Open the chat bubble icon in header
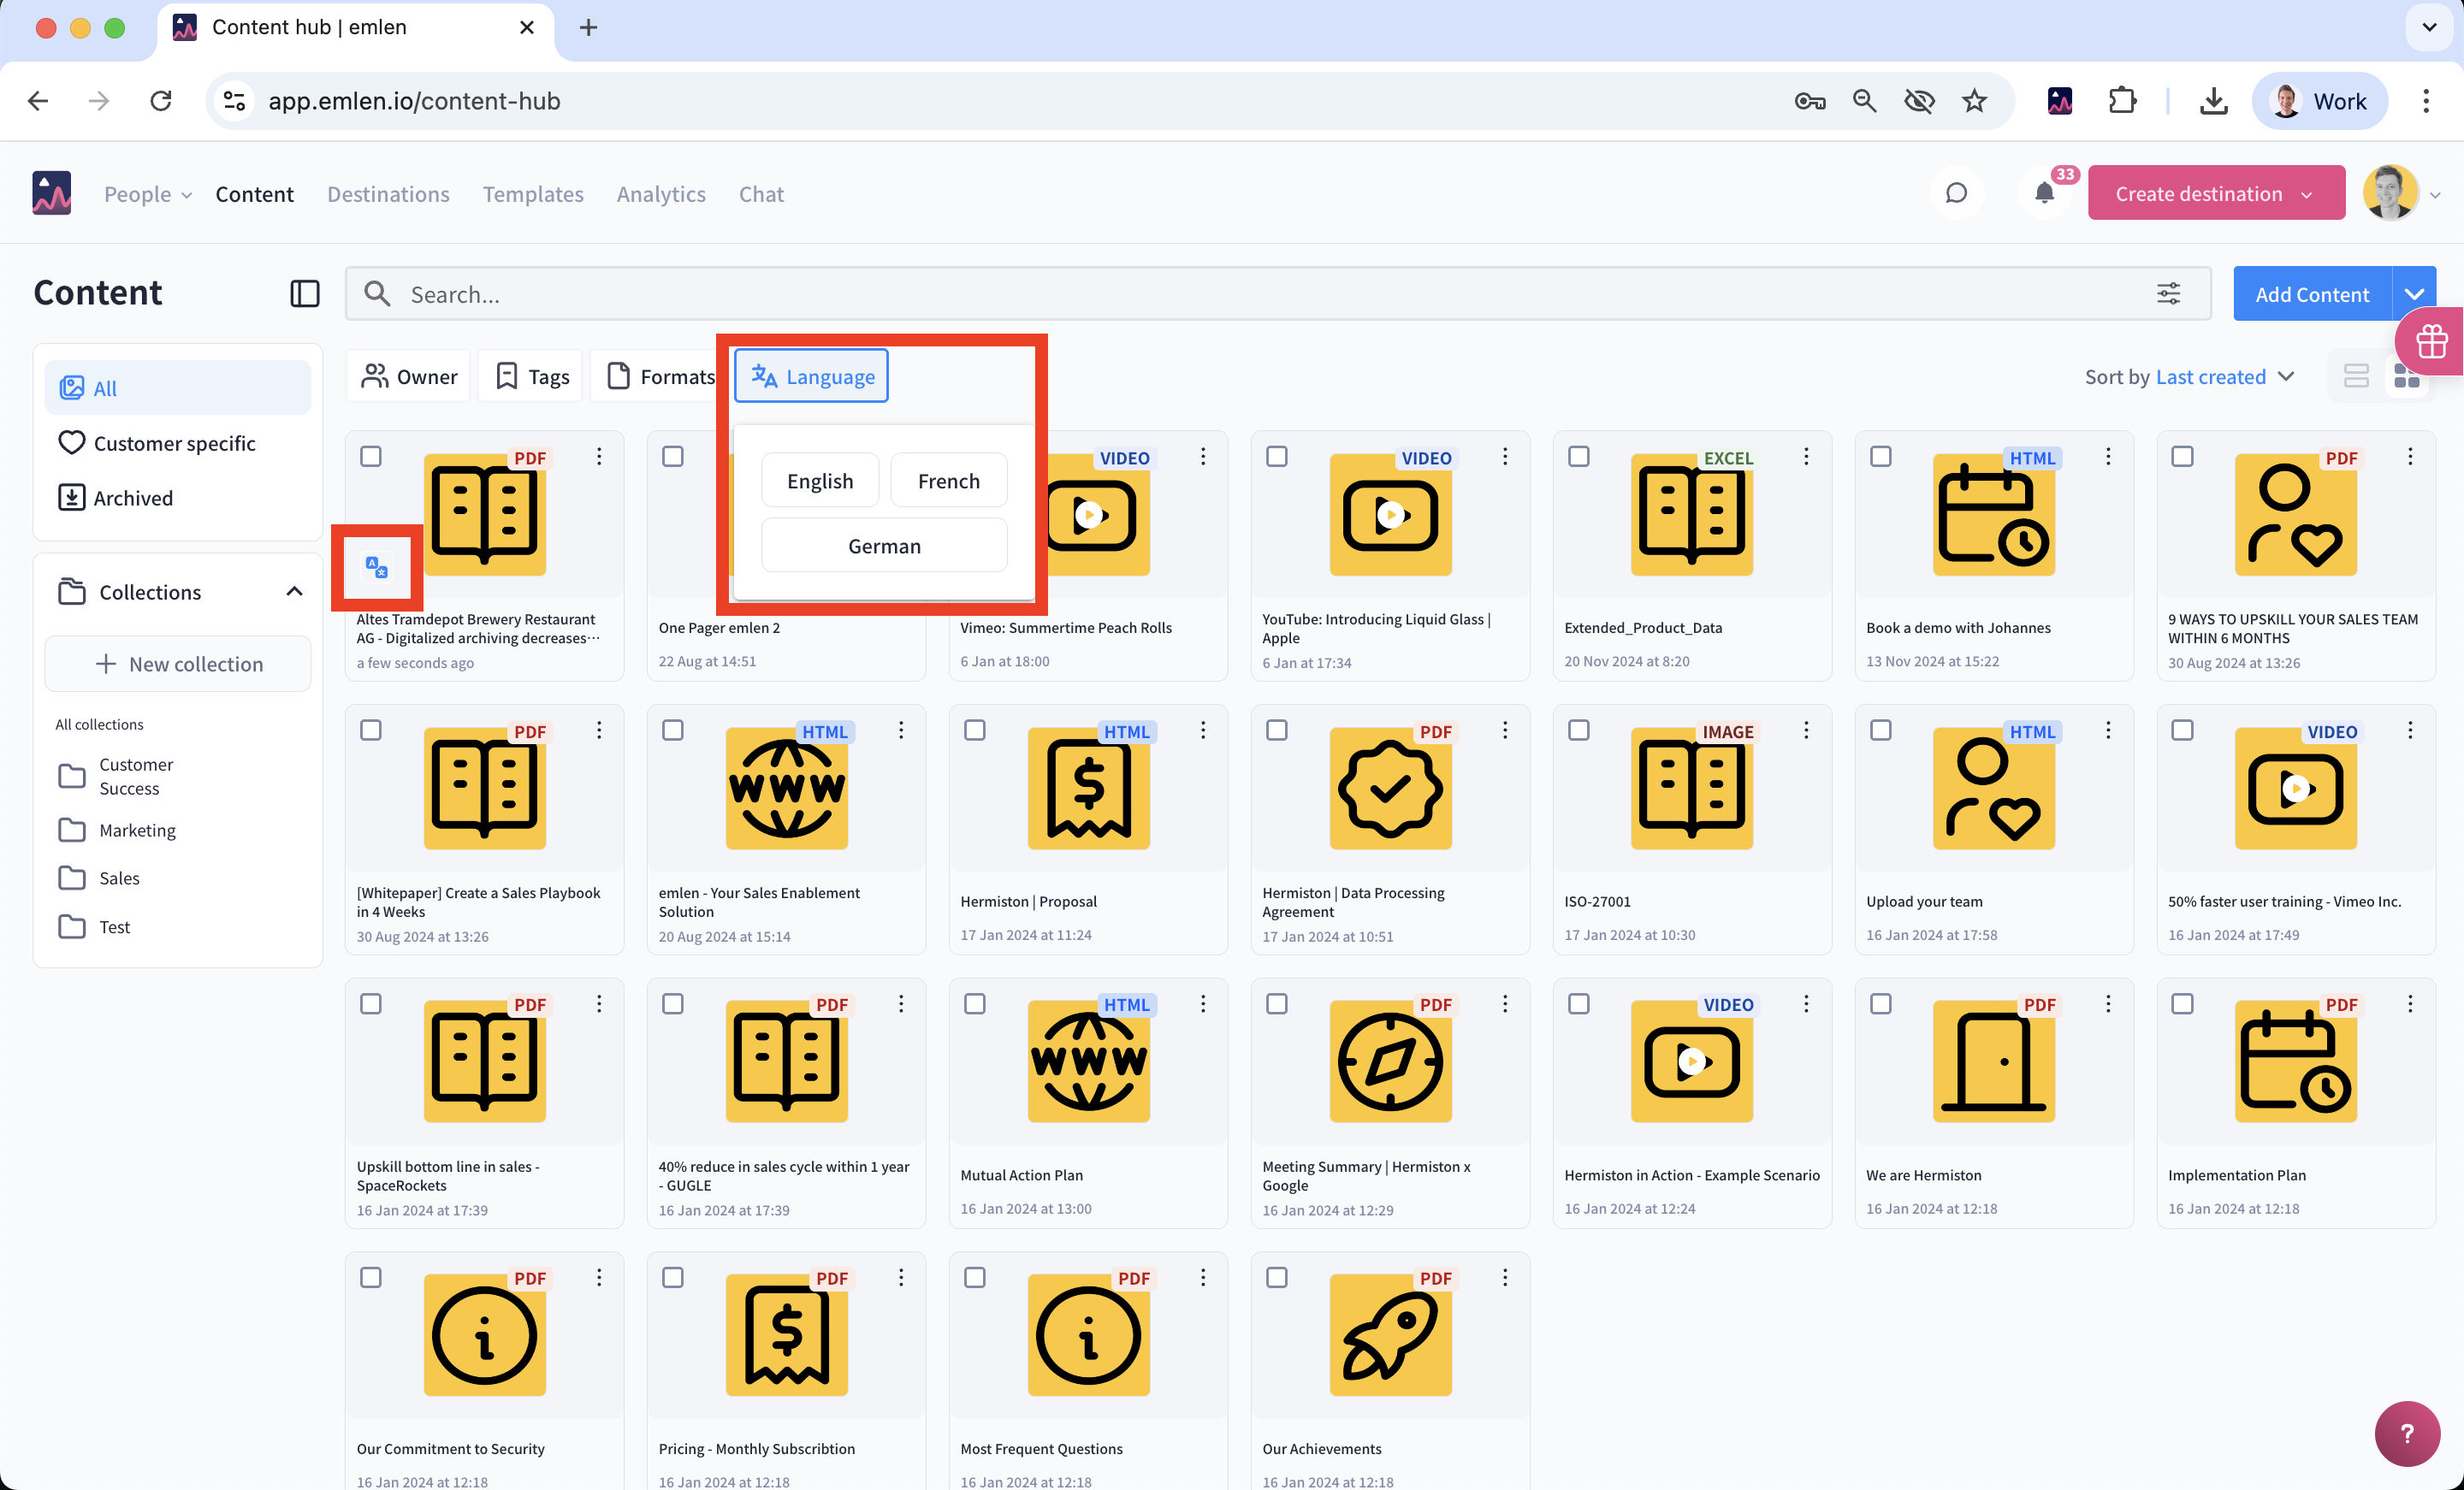 [x=1956, y=193]
